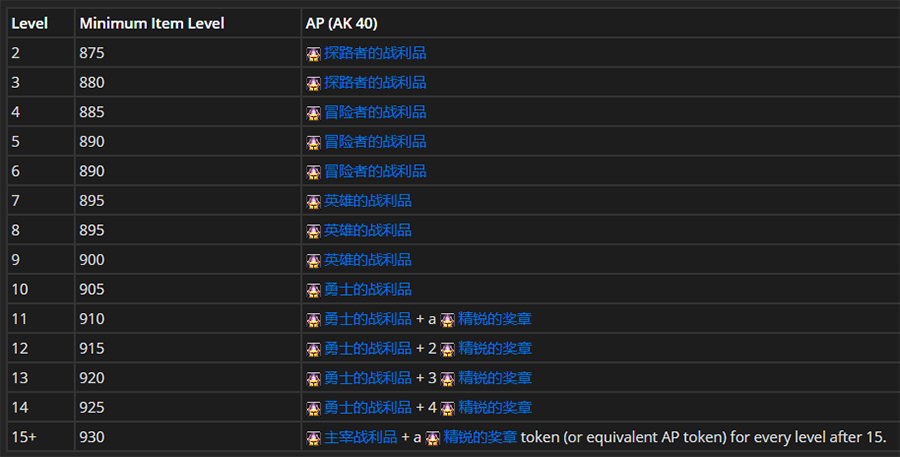
Task: Click the 精锐的奖章 icon in the Level 12 row
Action: [448, 350]
